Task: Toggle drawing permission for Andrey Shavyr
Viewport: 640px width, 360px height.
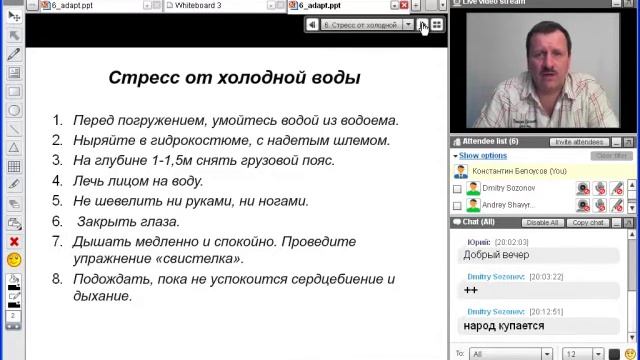Action: [x=617, y=205]
